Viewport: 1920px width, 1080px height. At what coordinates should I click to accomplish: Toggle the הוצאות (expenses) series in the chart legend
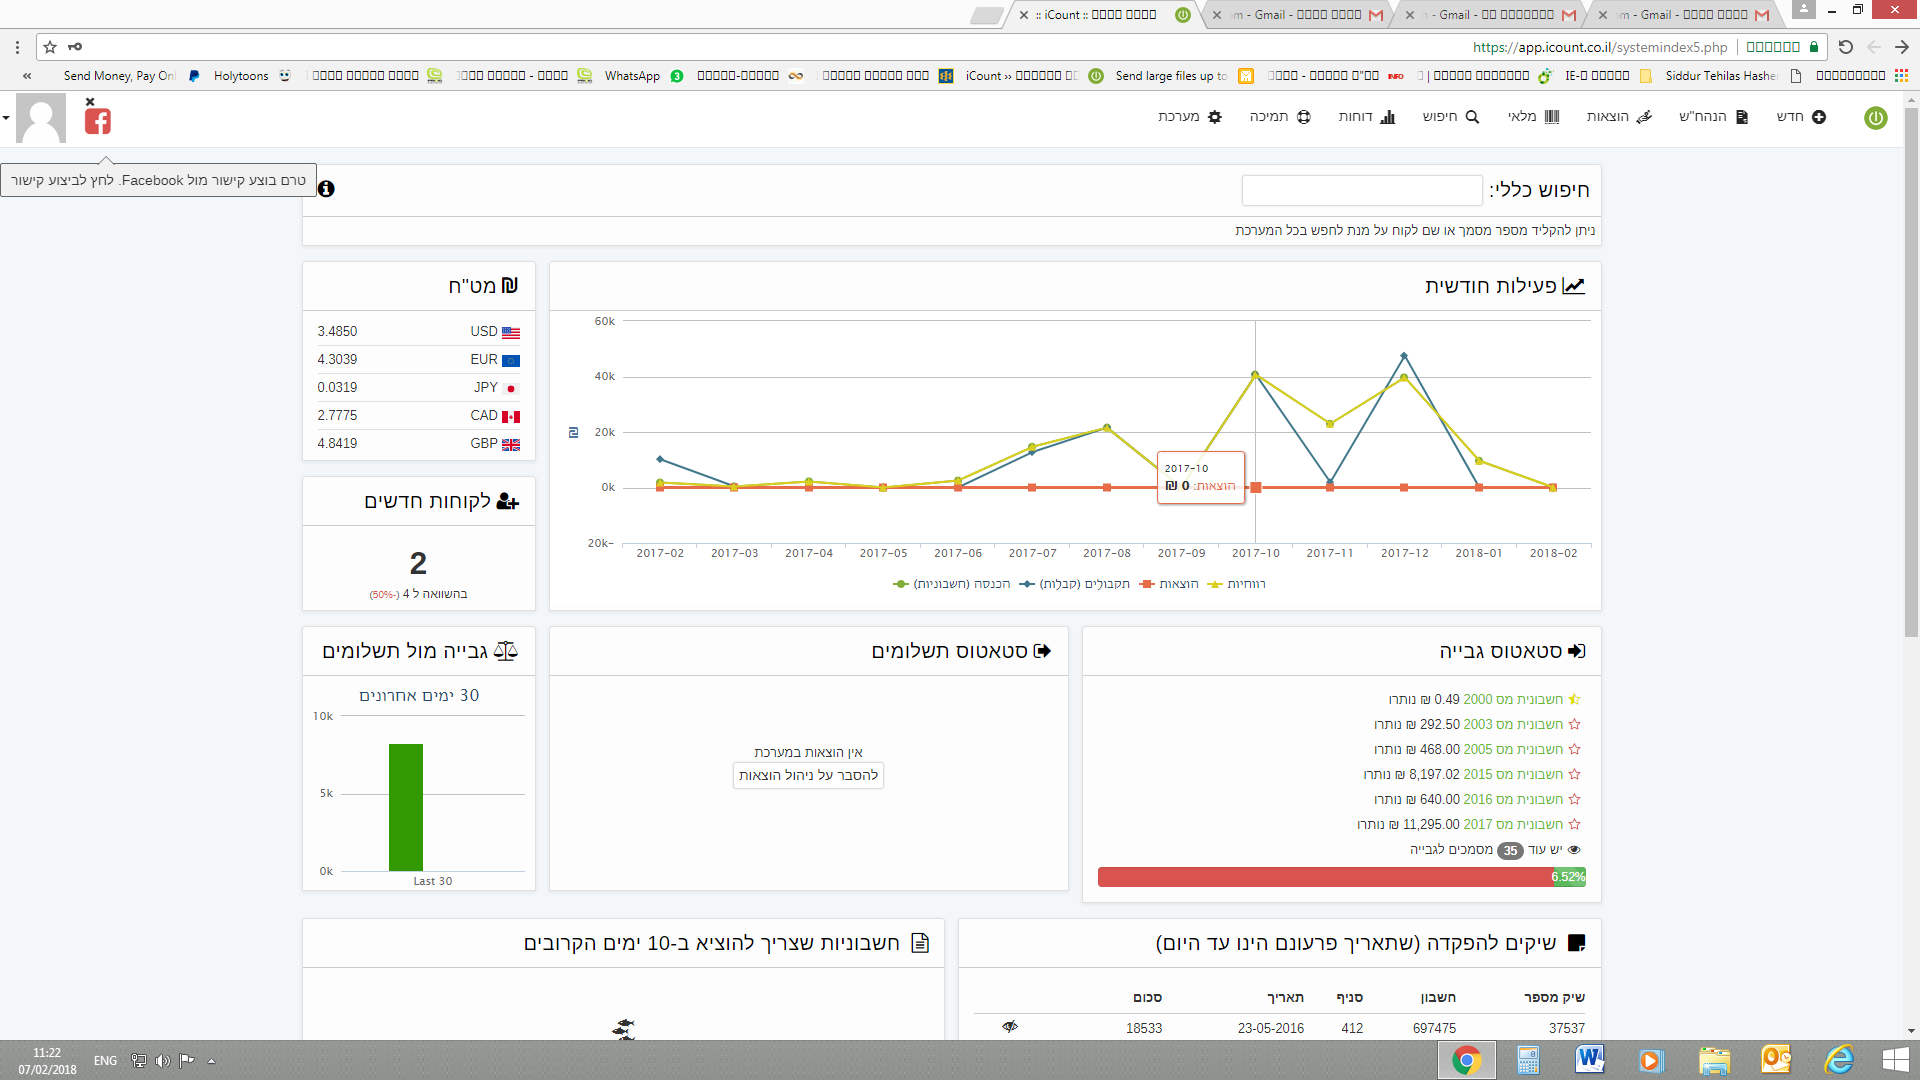(1169, 584)
